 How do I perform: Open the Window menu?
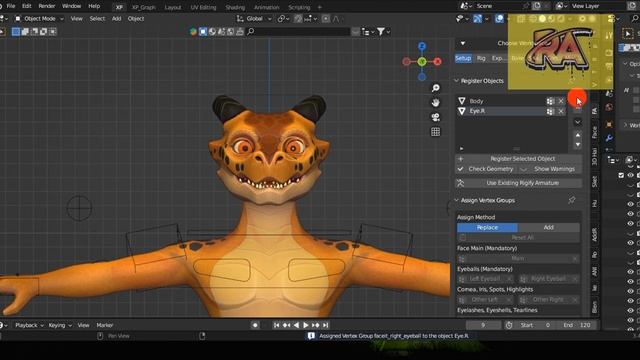71,6
